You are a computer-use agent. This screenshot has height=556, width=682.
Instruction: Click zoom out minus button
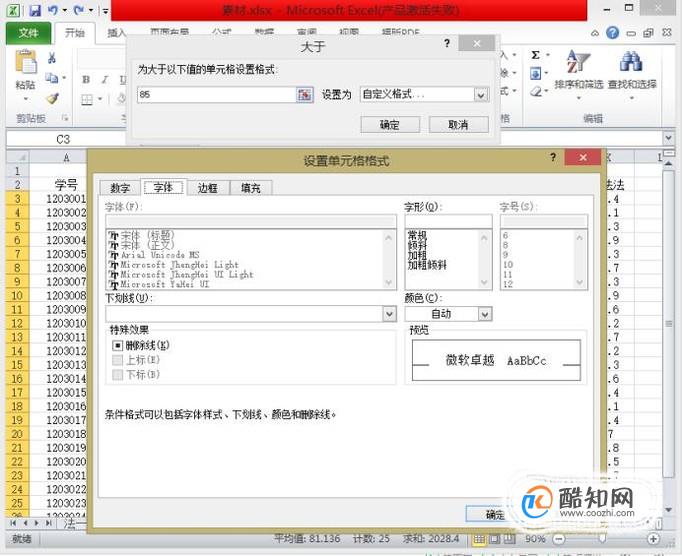pos(559,539)
